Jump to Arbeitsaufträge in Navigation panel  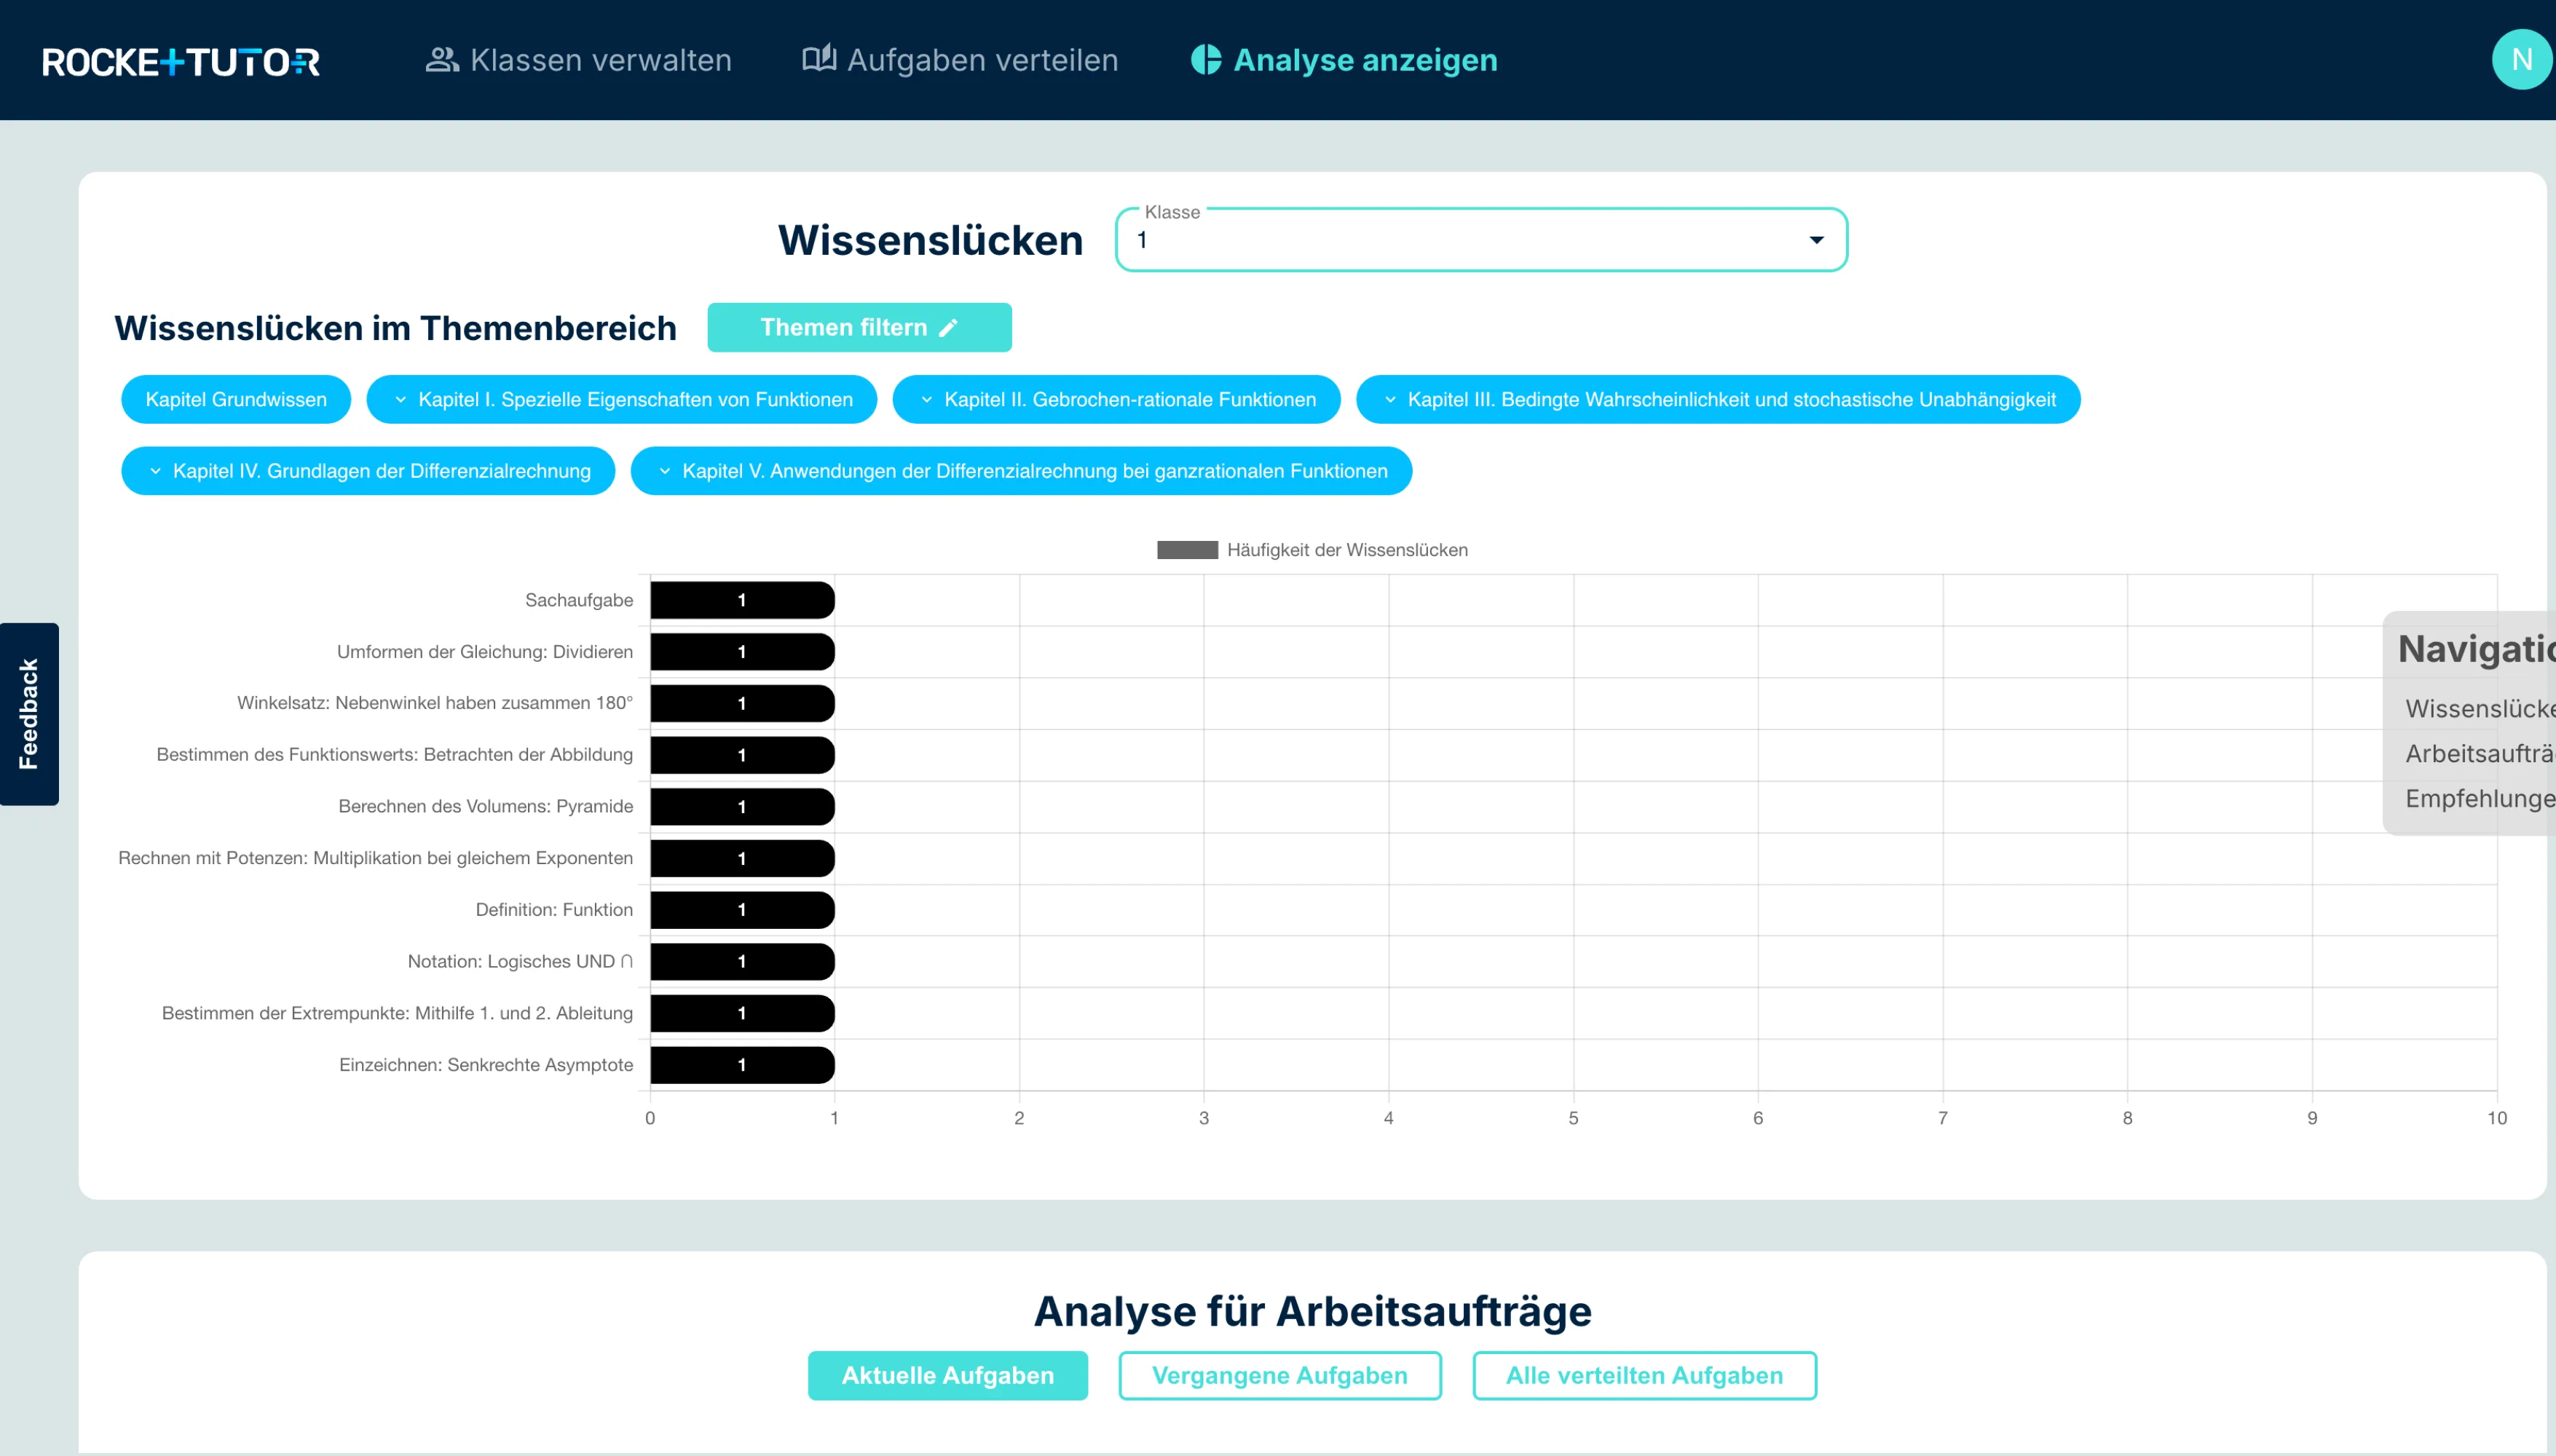(2480, 754)
